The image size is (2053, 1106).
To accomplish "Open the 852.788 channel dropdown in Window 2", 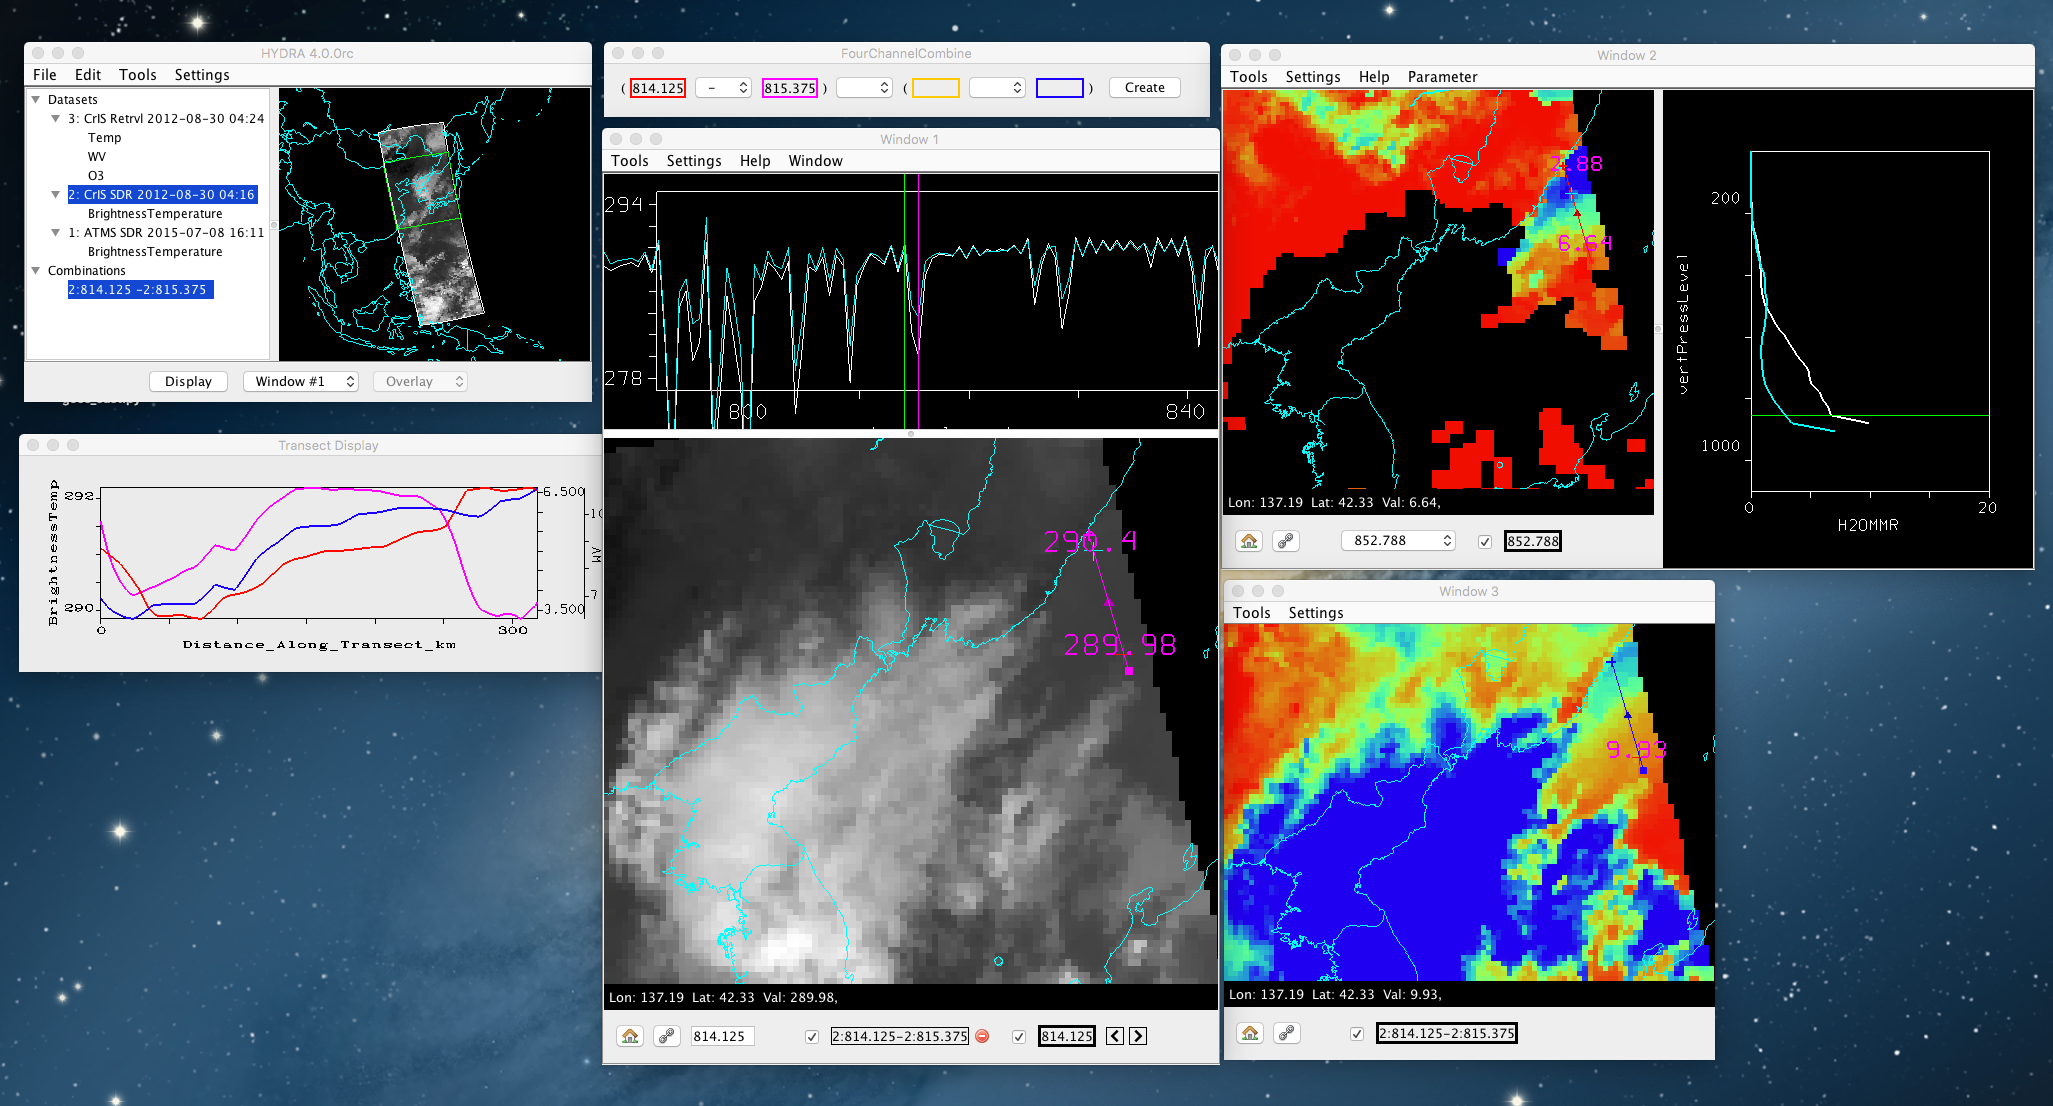I will coord(1398,541).
